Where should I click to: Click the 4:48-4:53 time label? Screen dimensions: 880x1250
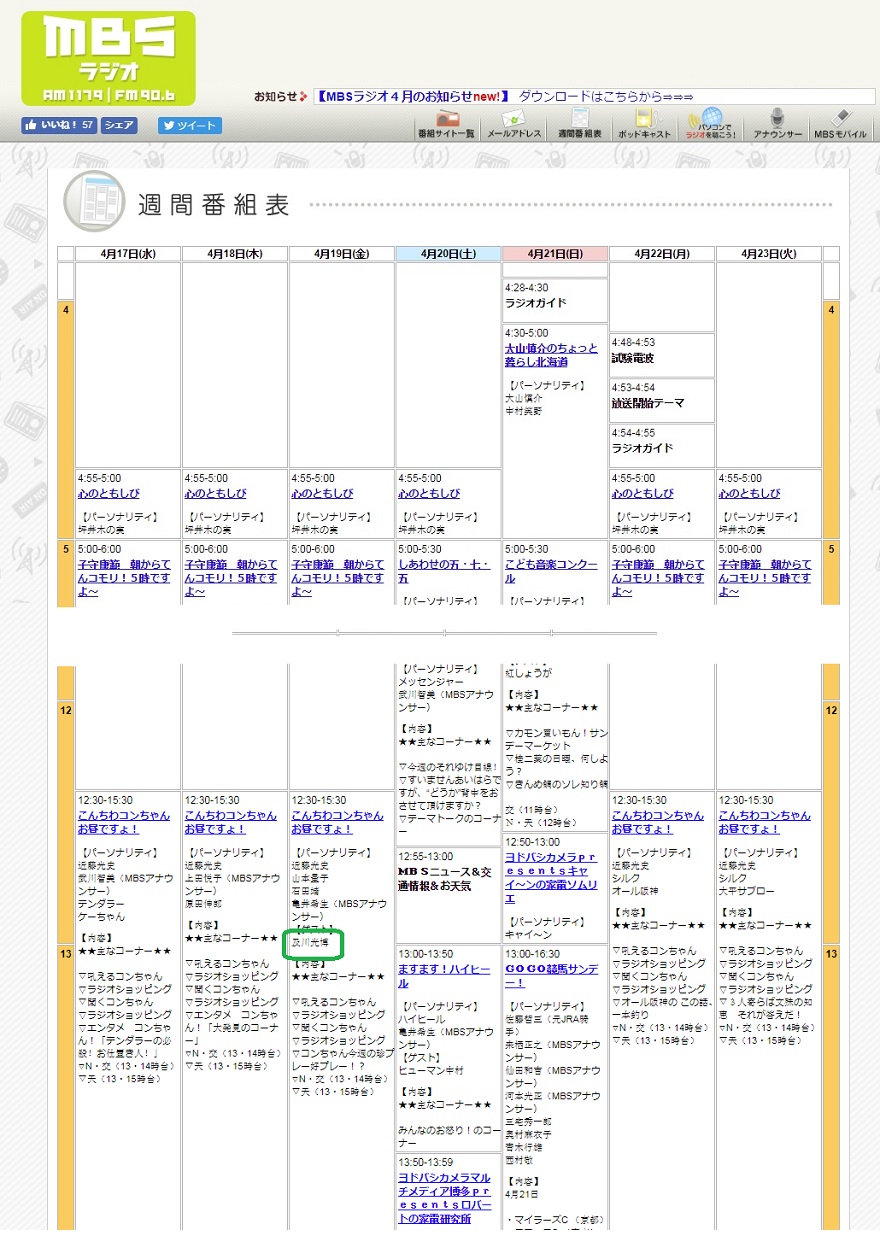pyautogui.click(x=633, y=342)
